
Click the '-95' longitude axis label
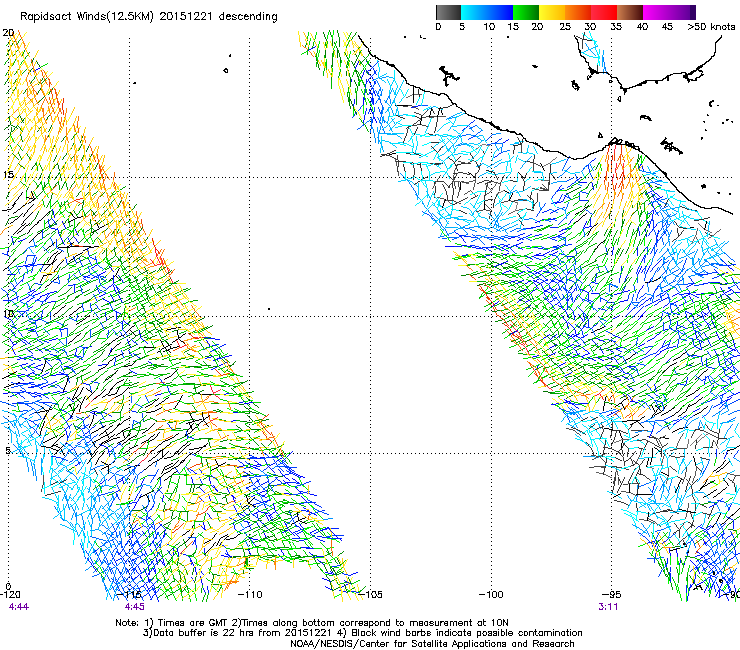click(612, 595)
